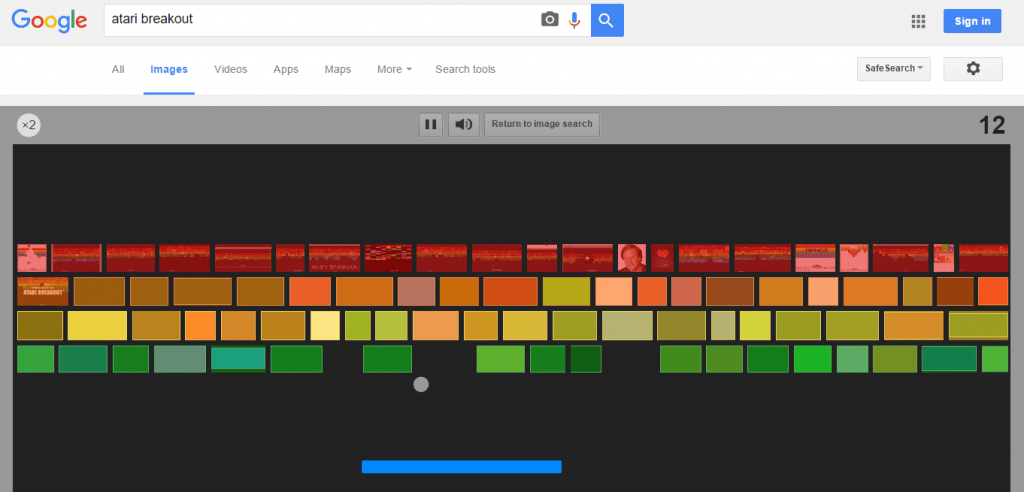
Task: Open the Maps tab
Action: pyautogui.click(x=338, y=69)
